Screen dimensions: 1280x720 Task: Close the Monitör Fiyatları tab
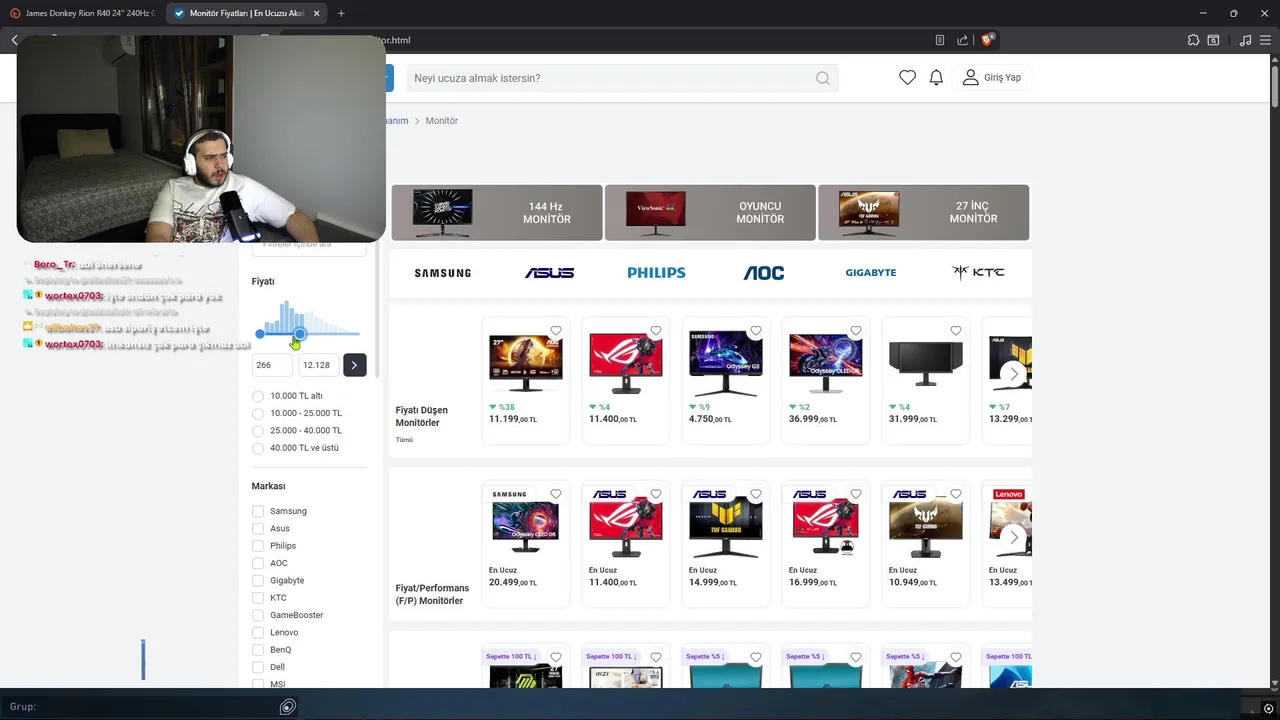pos(317,13)
